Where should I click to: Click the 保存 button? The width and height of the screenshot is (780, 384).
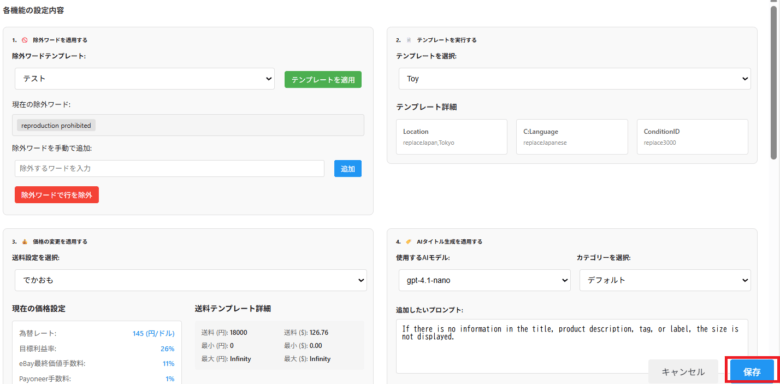point(752,372)
